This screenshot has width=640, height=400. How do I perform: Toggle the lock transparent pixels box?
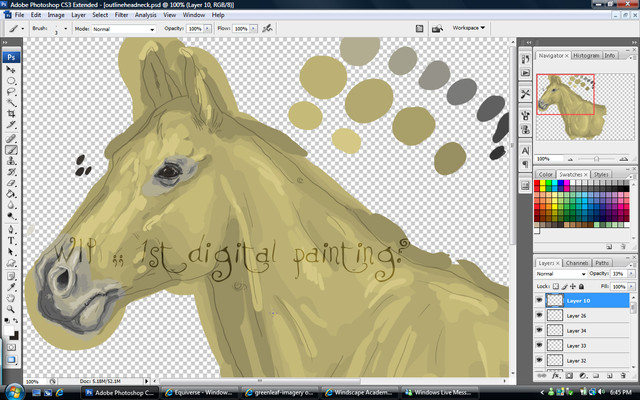click(x=556, y=285)
